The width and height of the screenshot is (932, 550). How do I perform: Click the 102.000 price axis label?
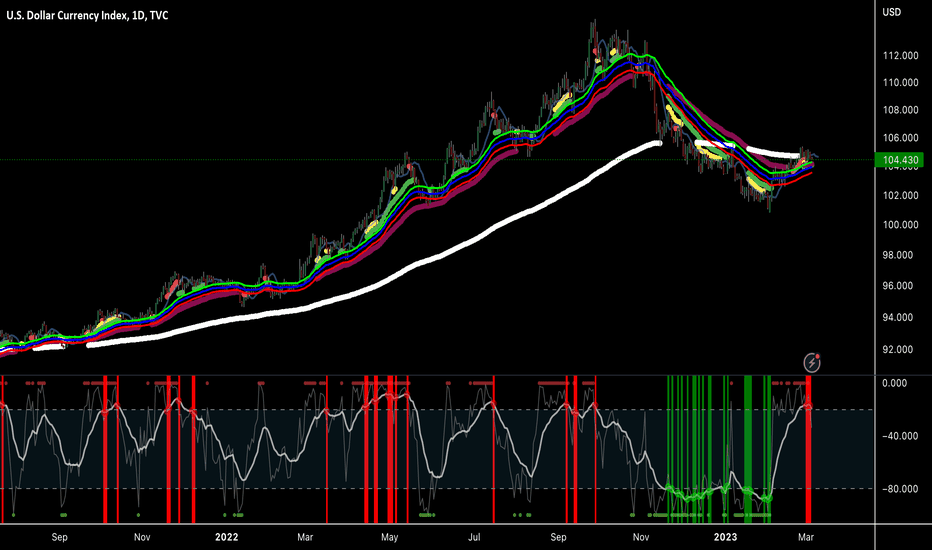point(900,195)
